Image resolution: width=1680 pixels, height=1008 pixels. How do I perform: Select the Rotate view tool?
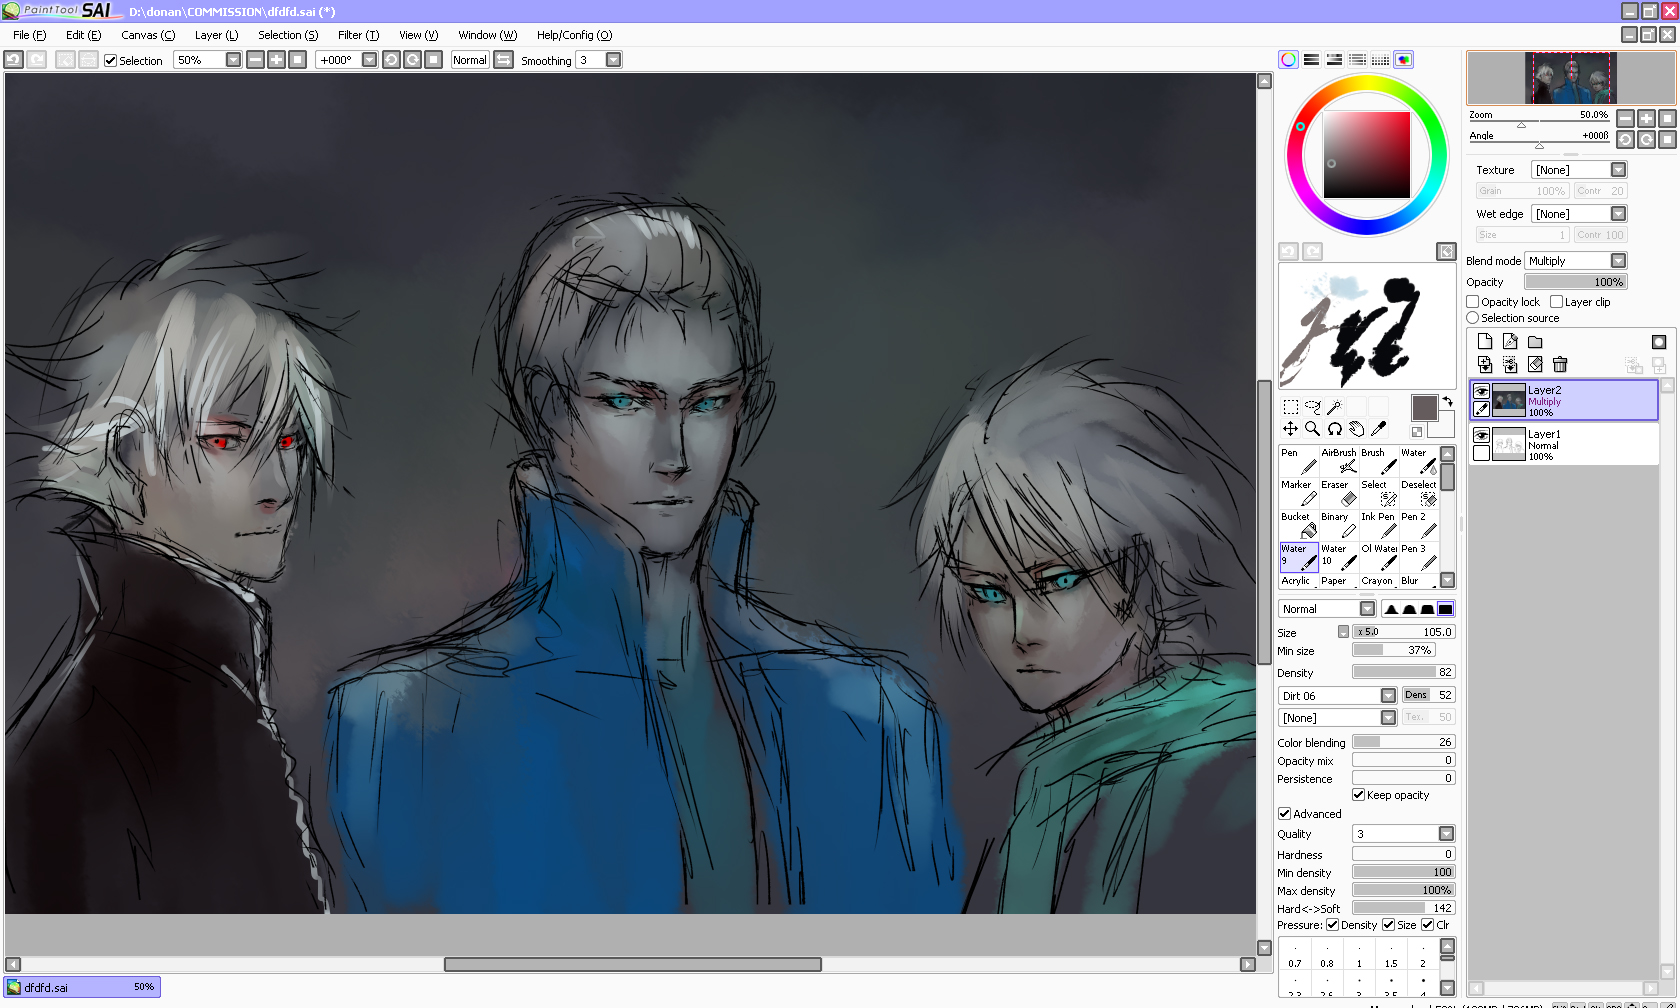[1334, 429]
